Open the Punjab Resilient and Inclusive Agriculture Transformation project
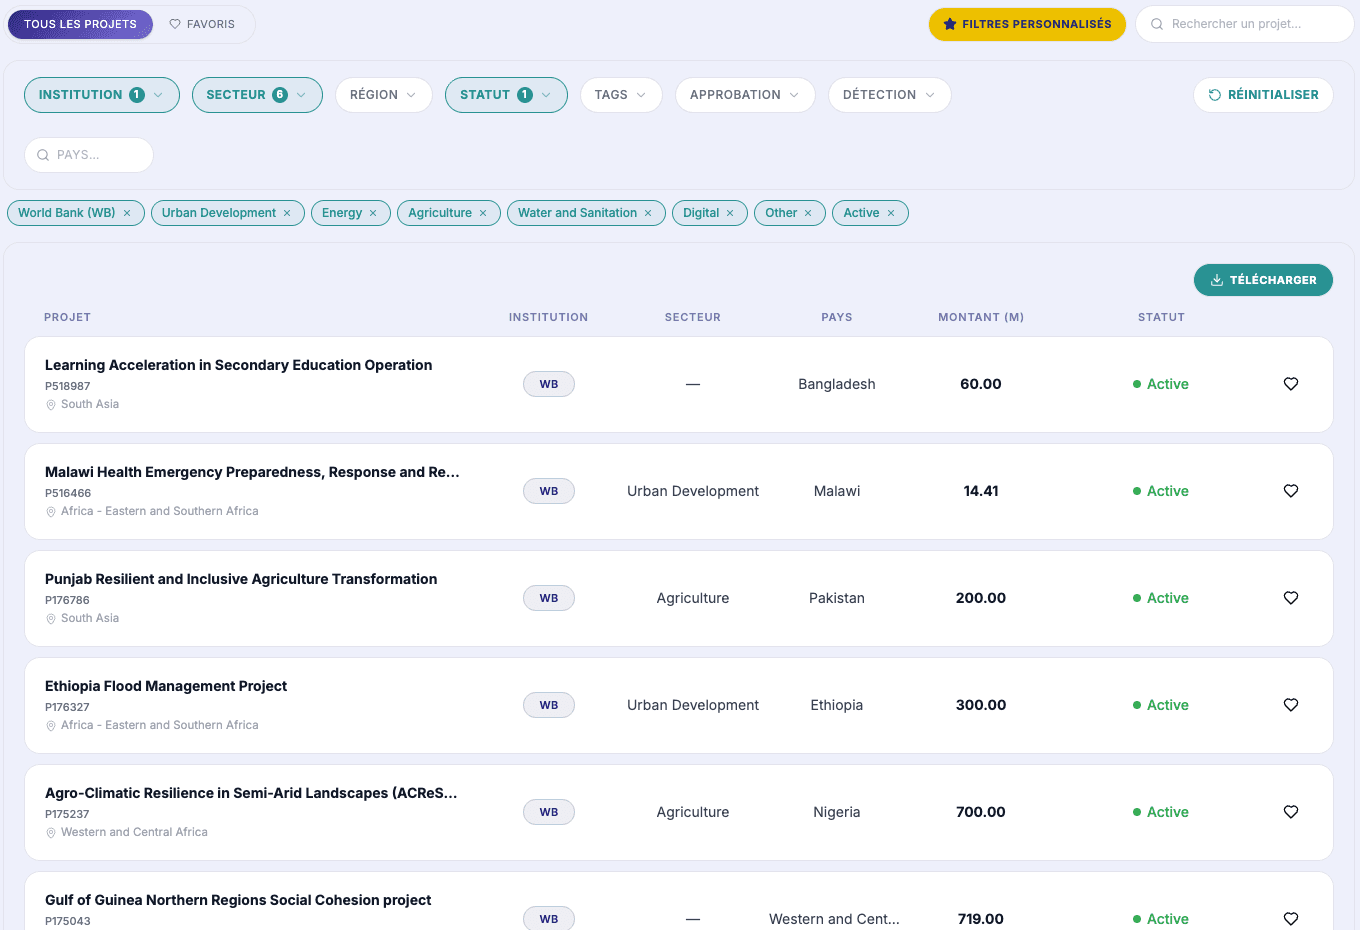The height and width of the screenshot is (930, 1360). (241, 579)
